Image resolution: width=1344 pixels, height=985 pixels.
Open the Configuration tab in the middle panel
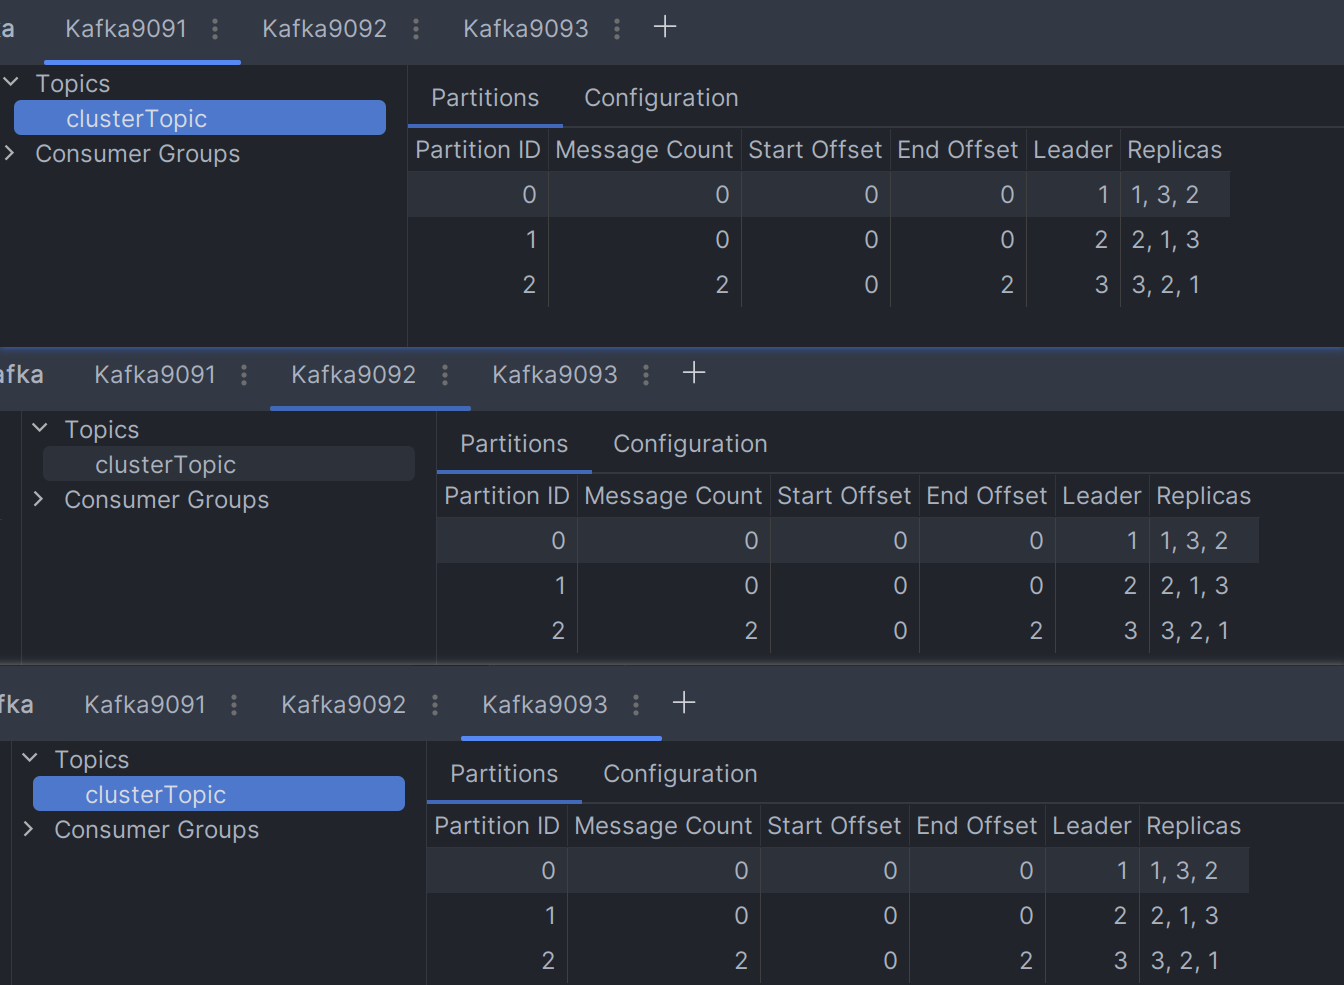pyautogui.click(x=690, y=444)
